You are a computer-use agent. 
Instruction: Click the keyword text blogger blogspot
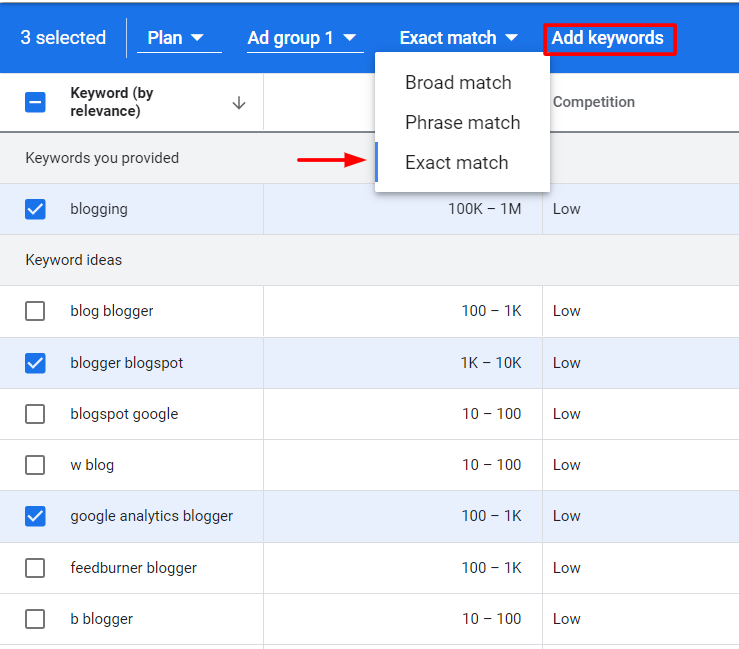click(x=126, y=363)
